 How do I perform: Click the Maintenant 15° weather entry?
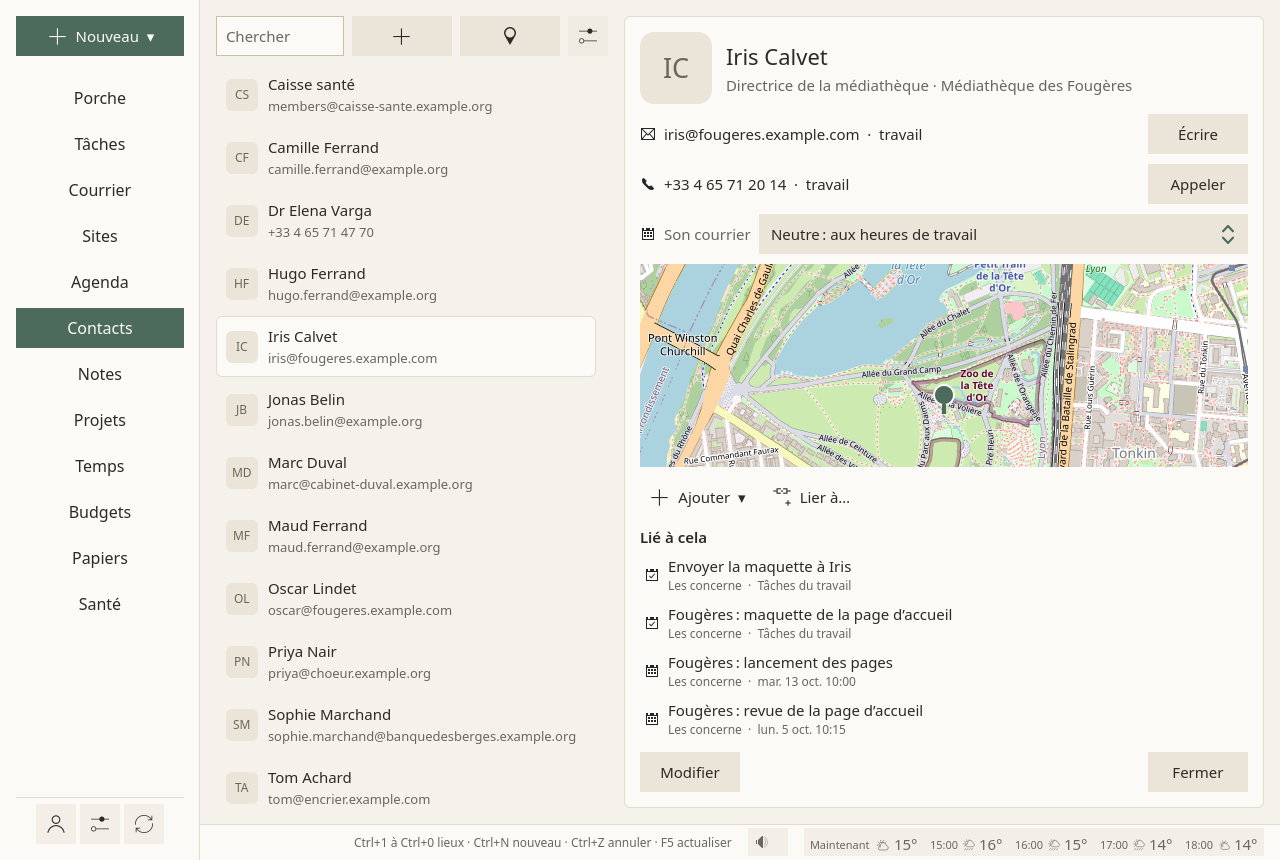coord(863,844)
